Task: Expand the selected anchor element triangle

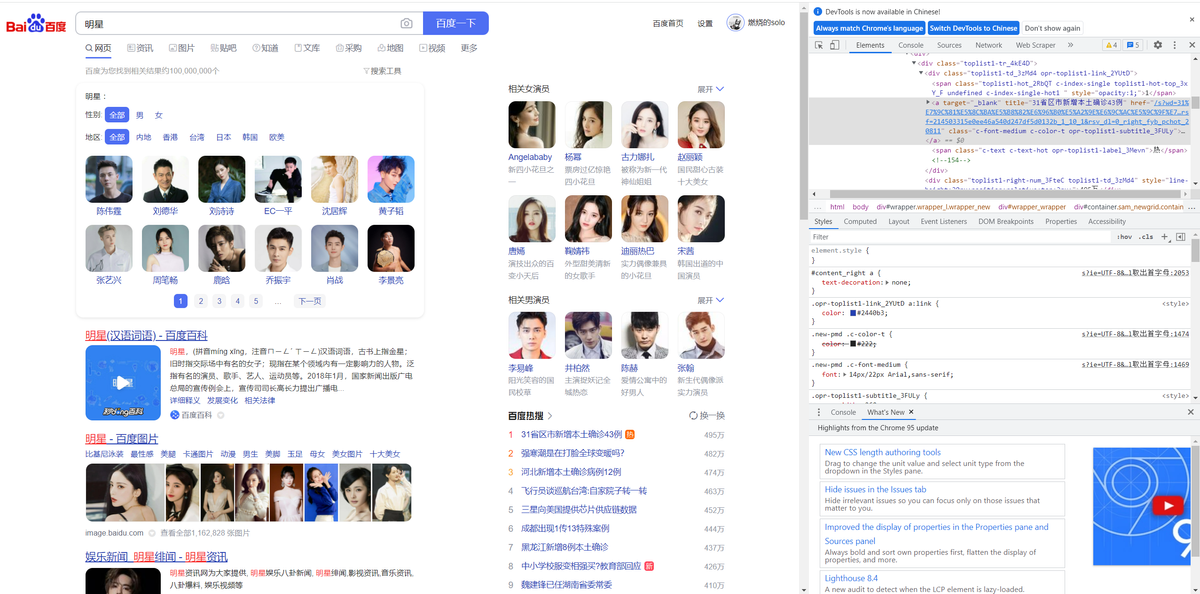Action: (x=928, y=102)
